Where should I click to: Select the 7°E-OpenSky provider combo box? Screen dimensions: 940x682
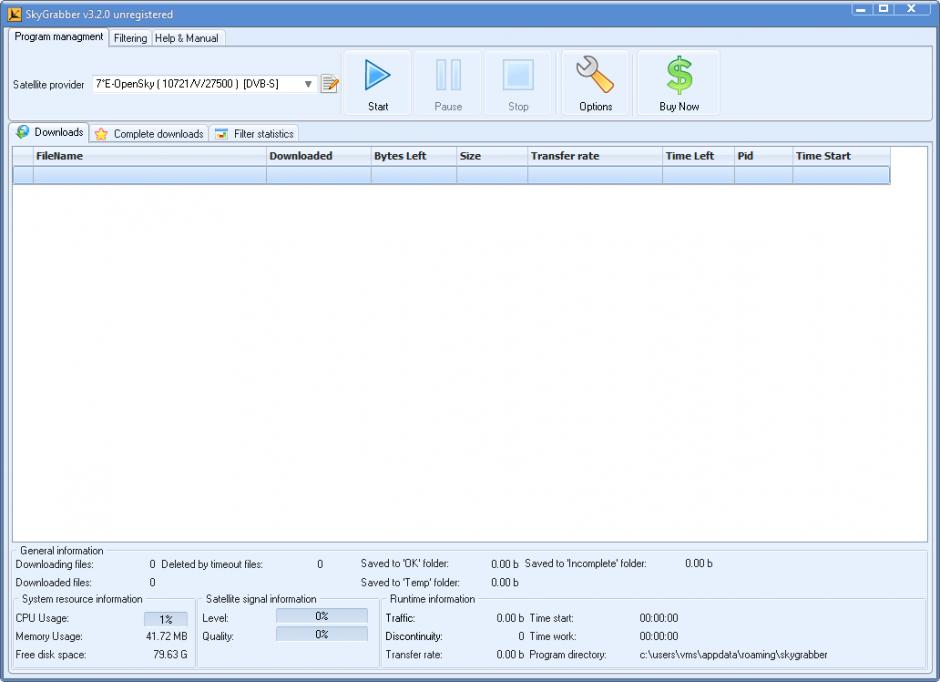click(x=204, y=84)
